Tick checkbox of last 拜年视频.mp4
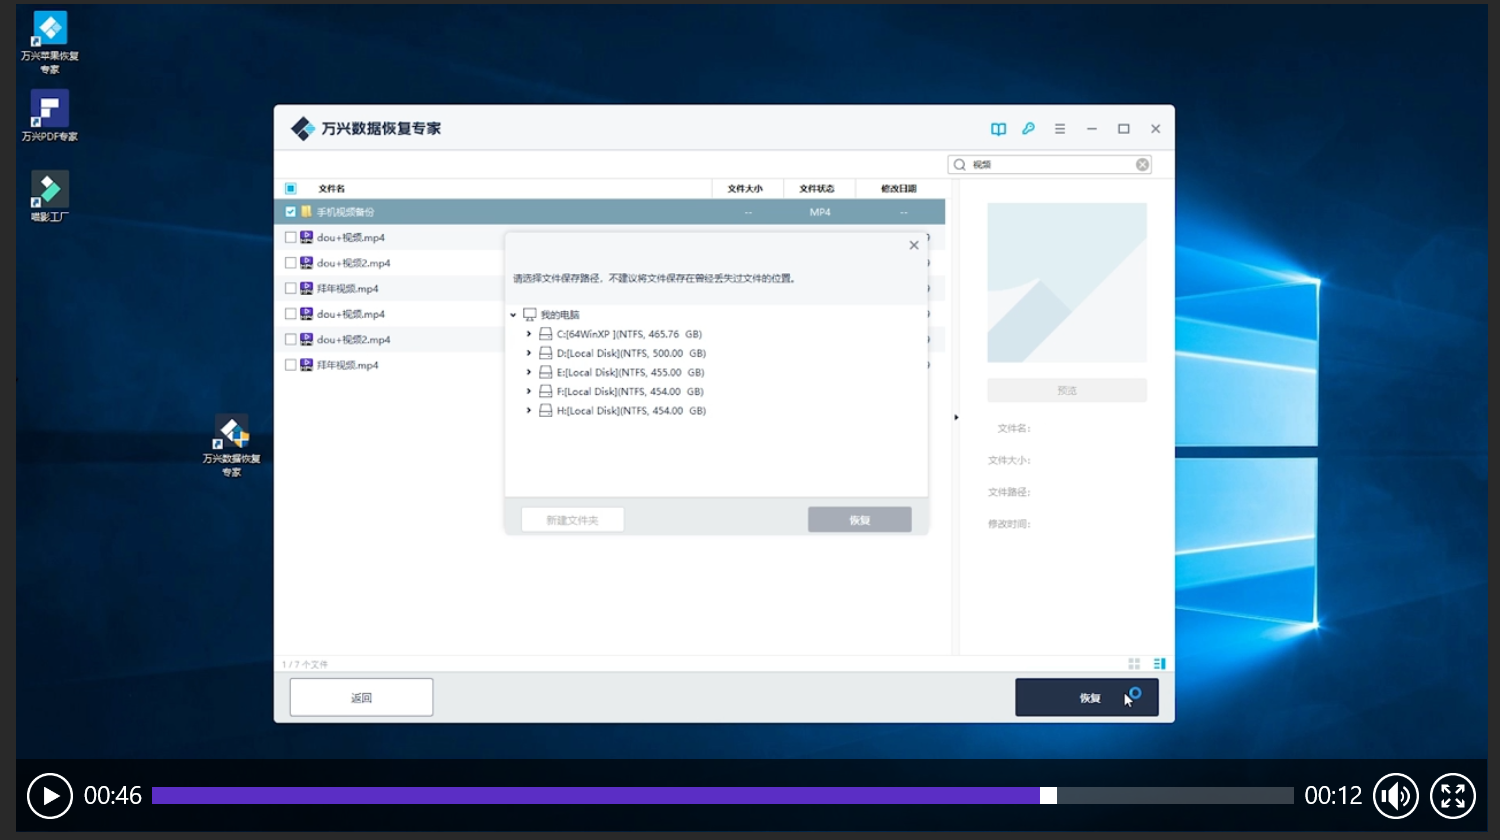 point(291,365)
